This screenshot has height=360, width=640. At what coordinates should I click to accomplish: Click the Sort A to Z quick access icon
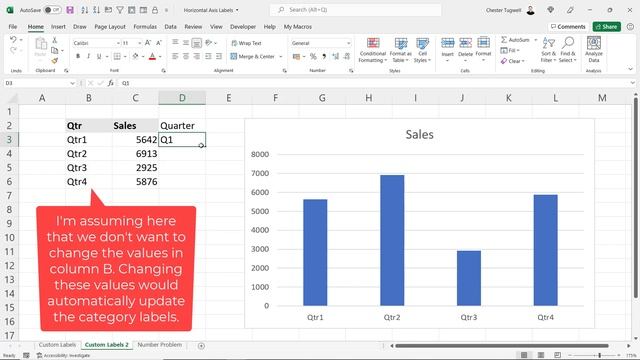point(84,10)
